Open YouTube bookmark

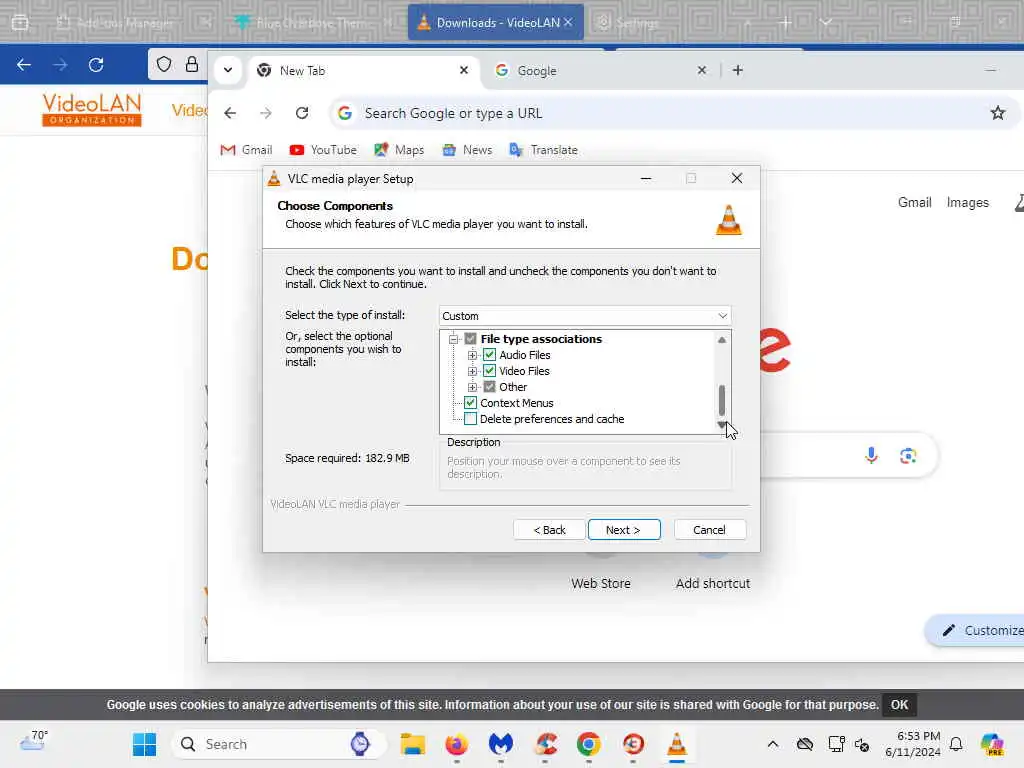tap(323, 150)
